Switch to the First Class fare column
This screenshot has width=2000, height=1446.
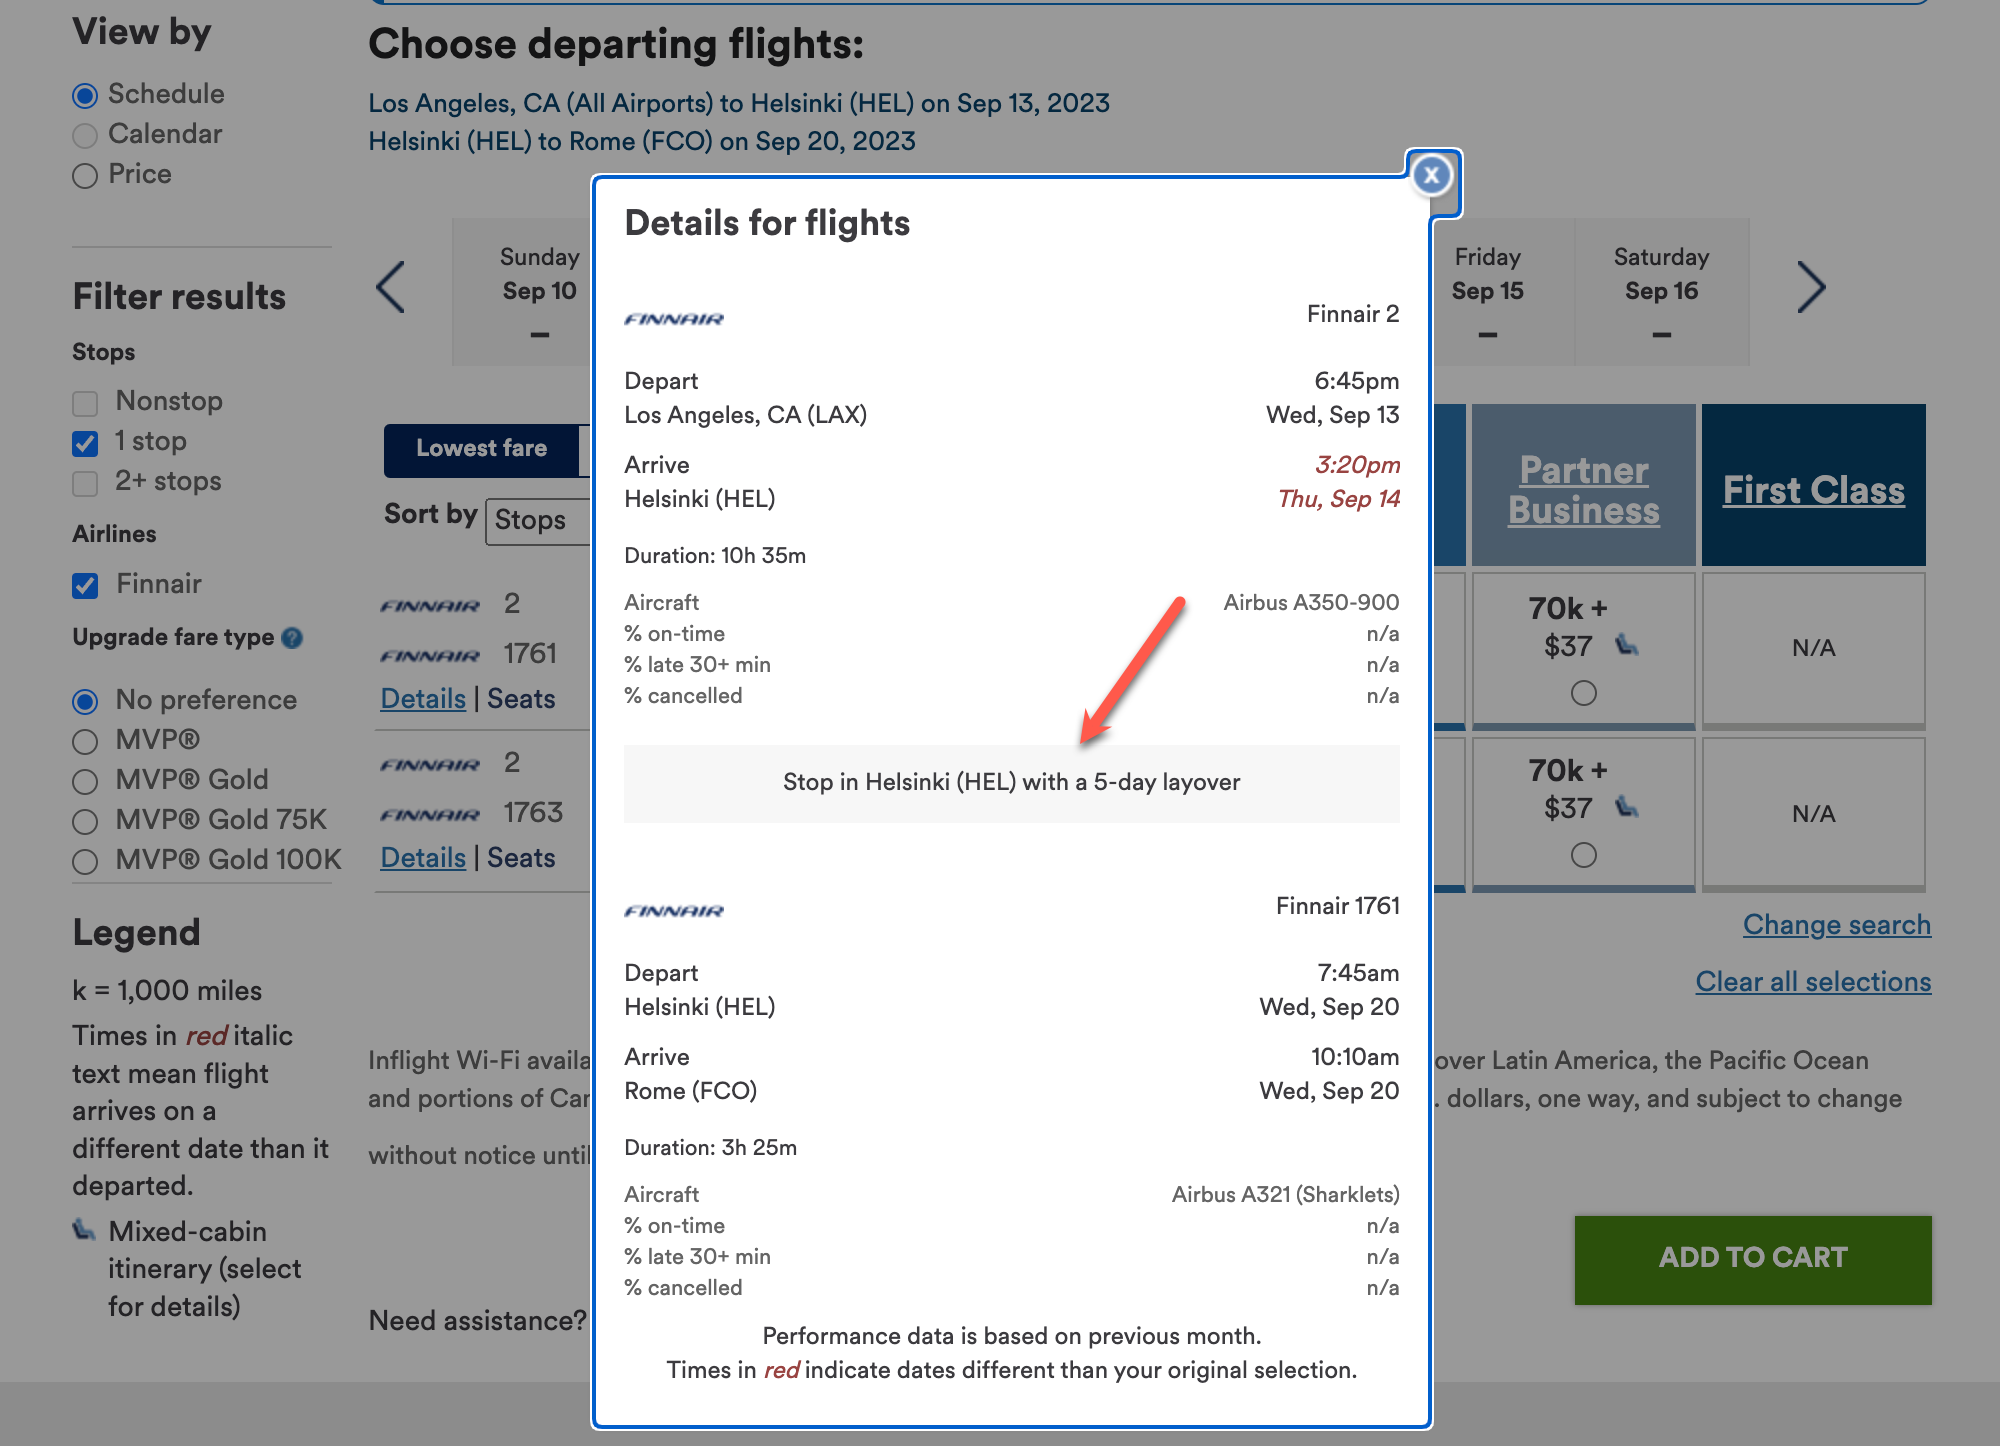coord(1813,489)
